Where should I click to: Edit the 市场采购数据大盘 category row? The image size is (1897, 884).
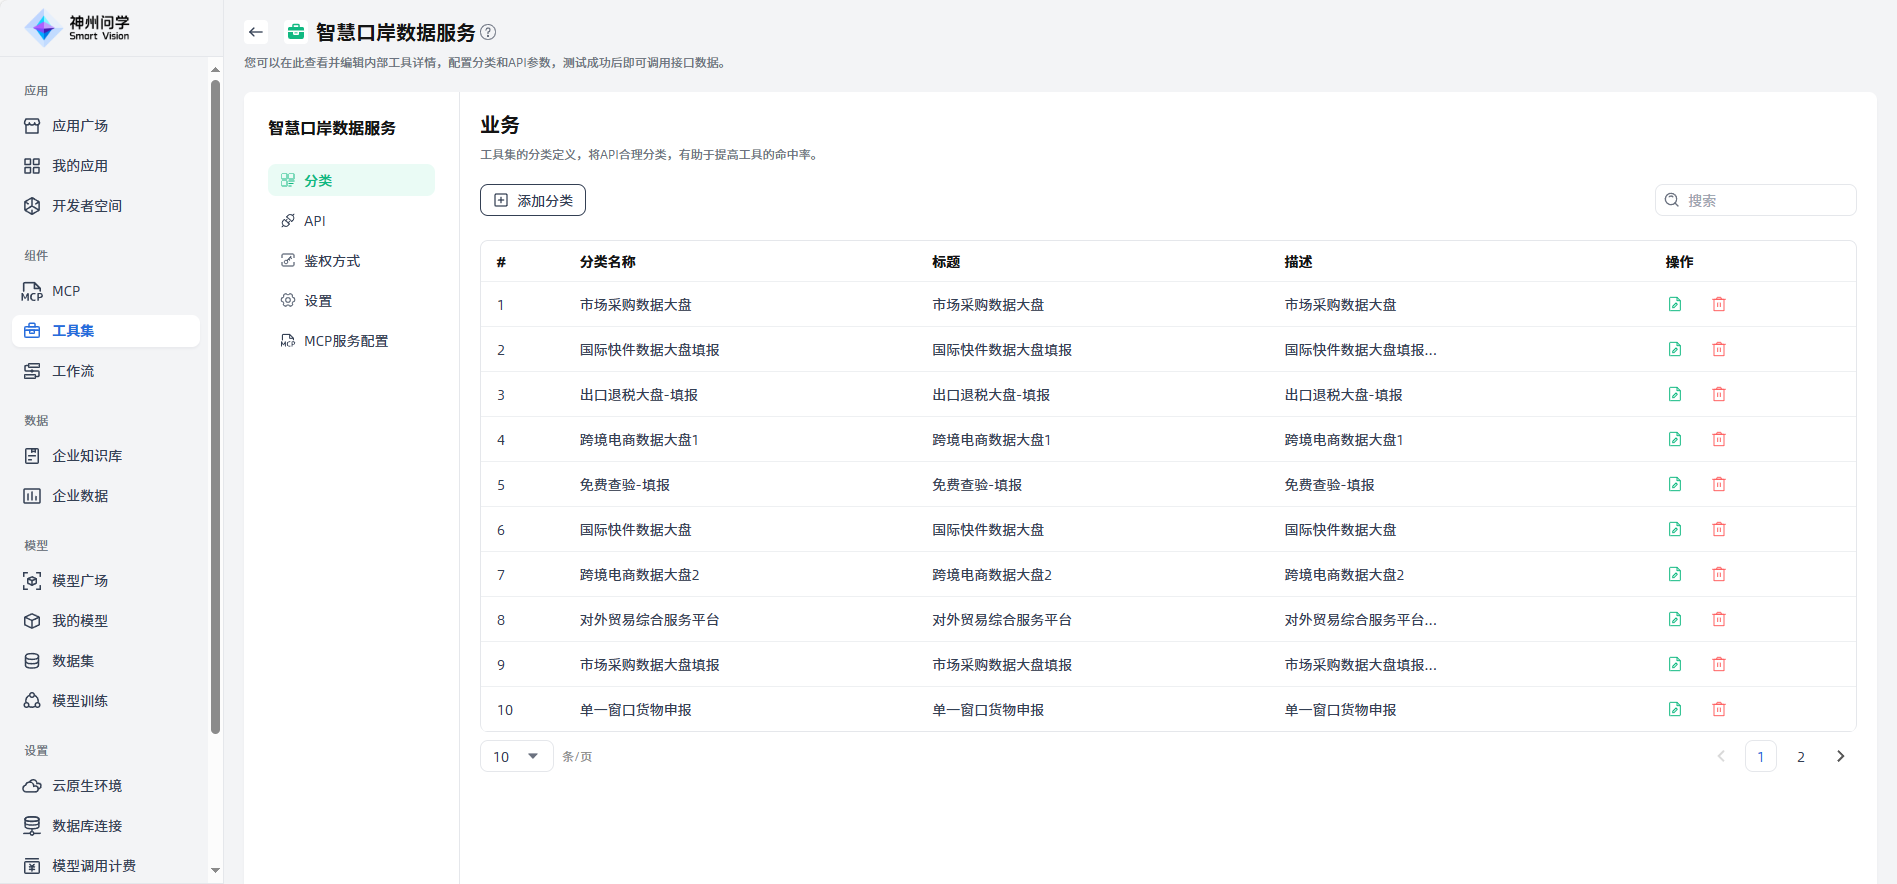click(1675, 304)
